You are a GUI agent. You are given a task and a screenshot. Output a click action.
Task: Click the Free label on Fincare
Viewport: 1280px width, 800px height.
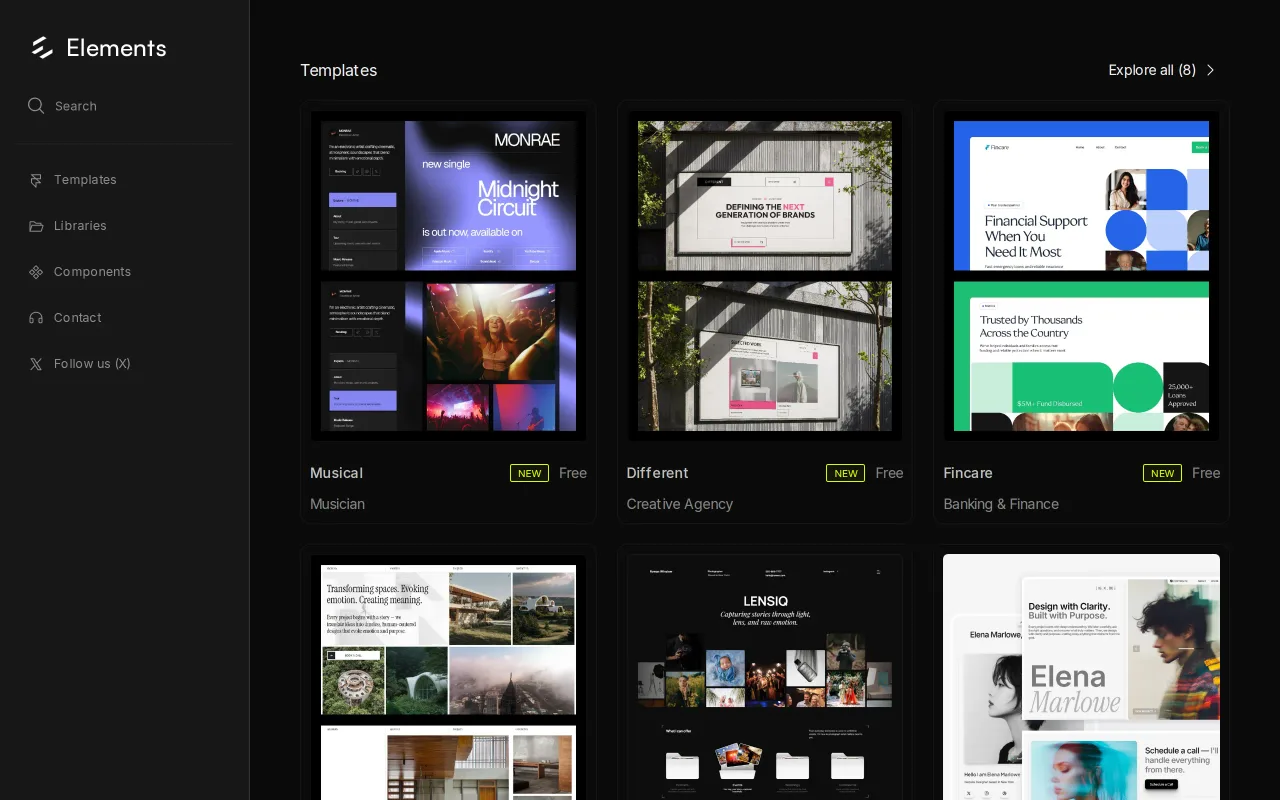coord(1206,473)
